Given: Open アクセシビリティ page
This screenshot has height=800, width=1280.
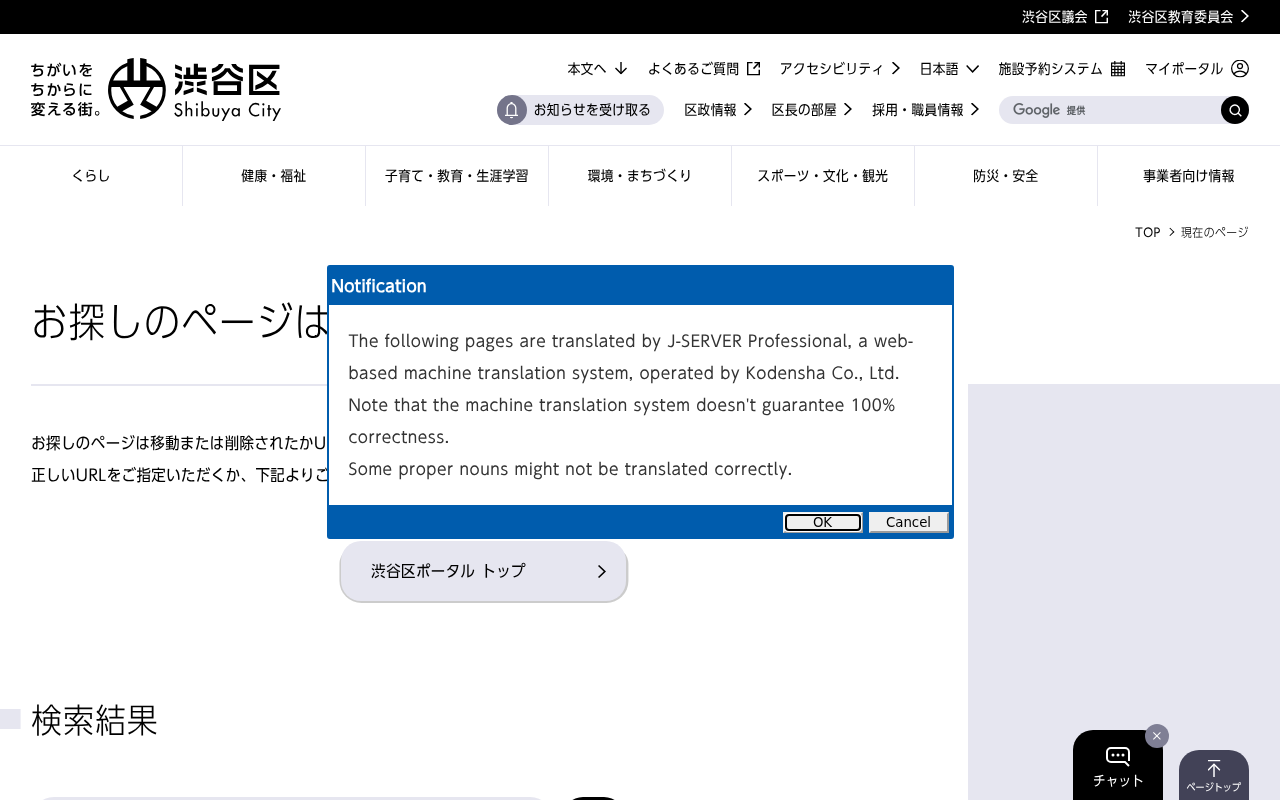Looking at the screenshot, I should click(840, 68).
